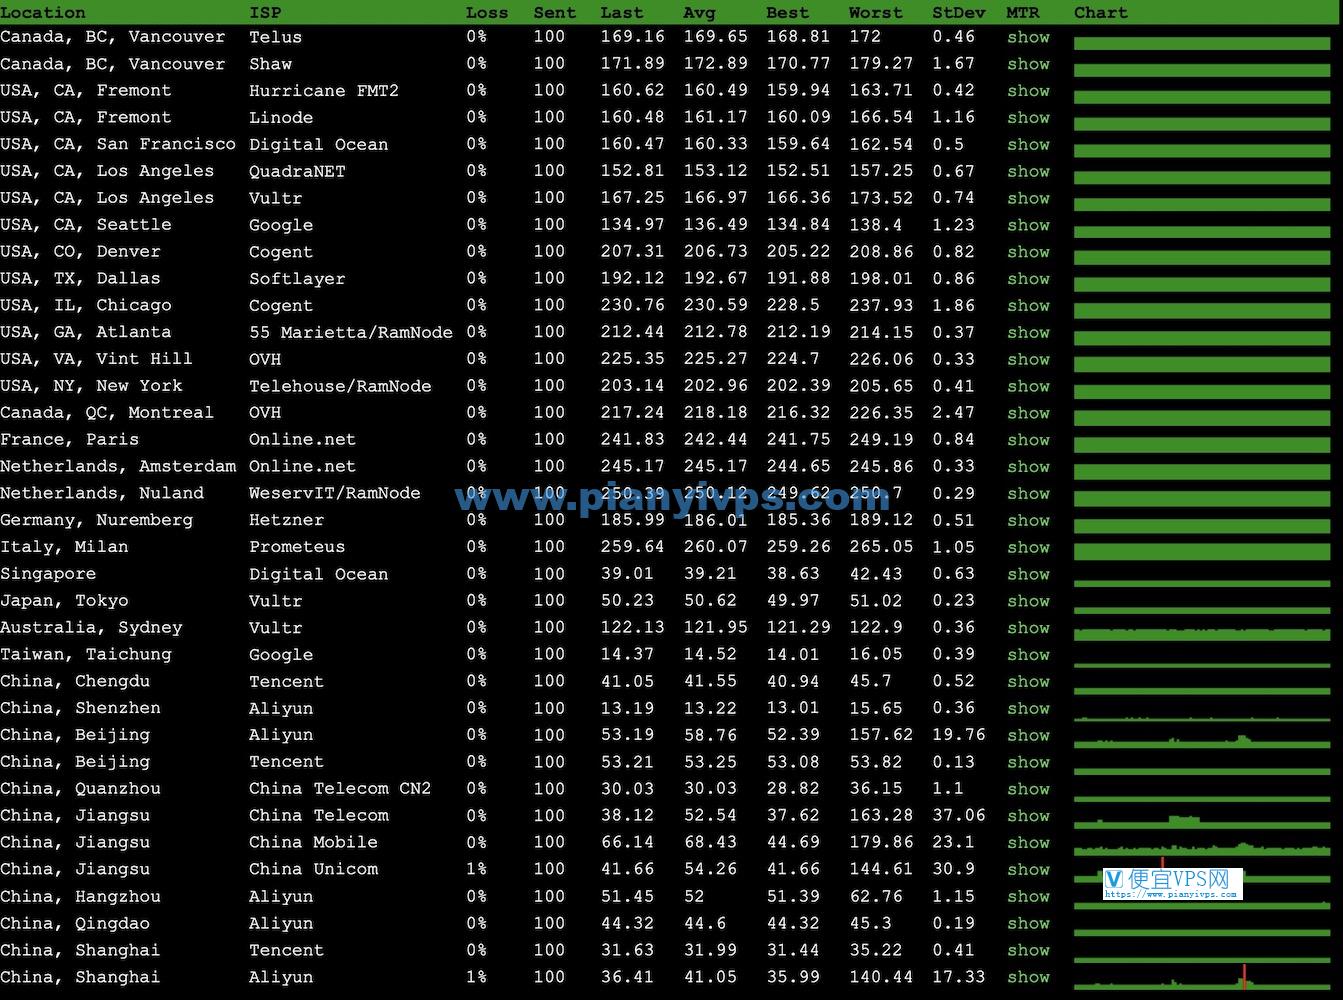The height and width of the screenshot is (1000, 1343).
Task: Click latency chart for Shanghai Aliyun row
Action: click(x=1202, y=978)
